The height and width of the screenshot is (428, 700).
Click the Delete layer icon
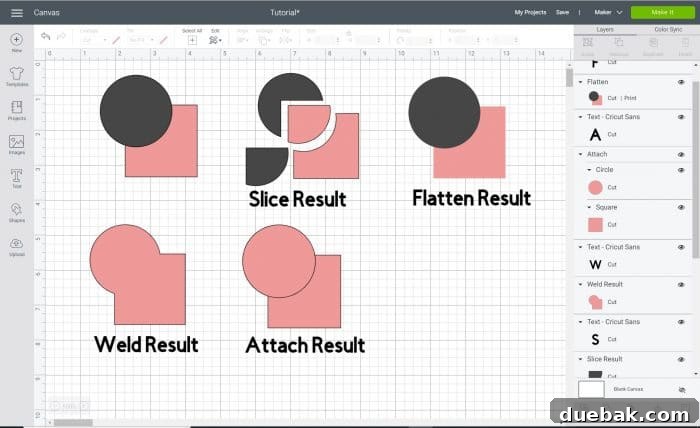pyautogui.click(x=685, y=42)
